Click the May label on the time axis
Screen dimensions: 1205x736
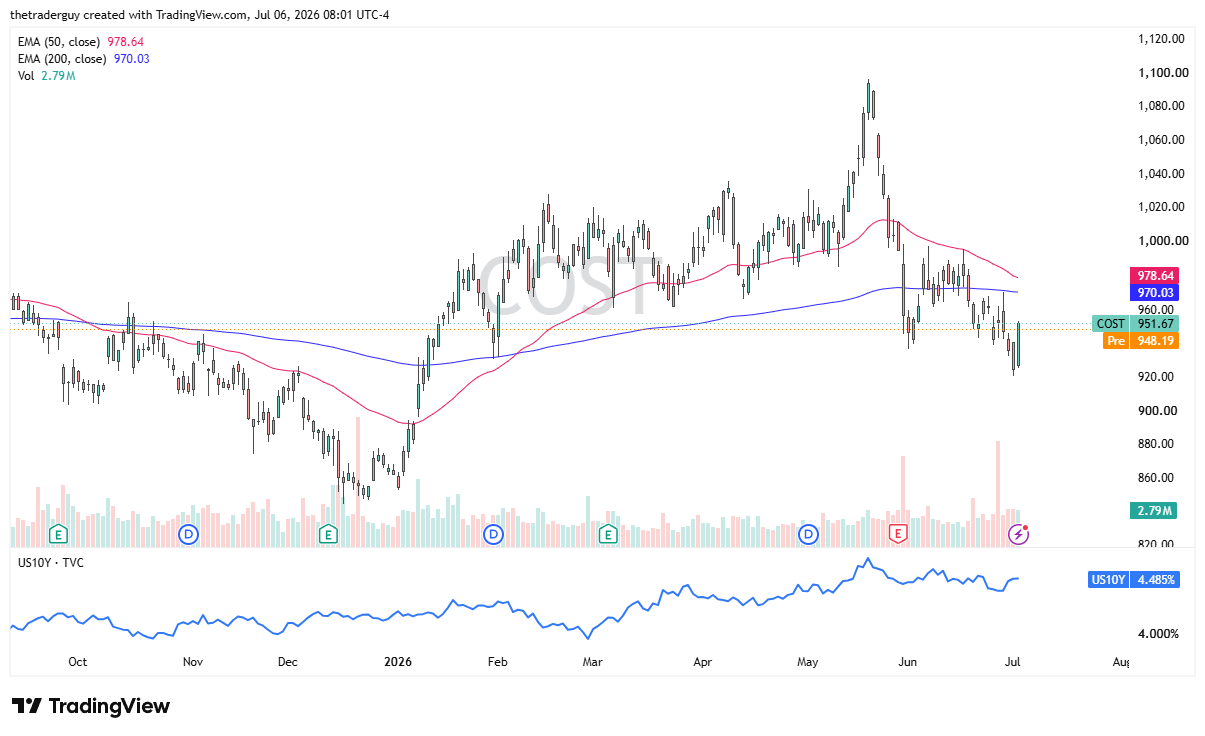pos(808,662)
